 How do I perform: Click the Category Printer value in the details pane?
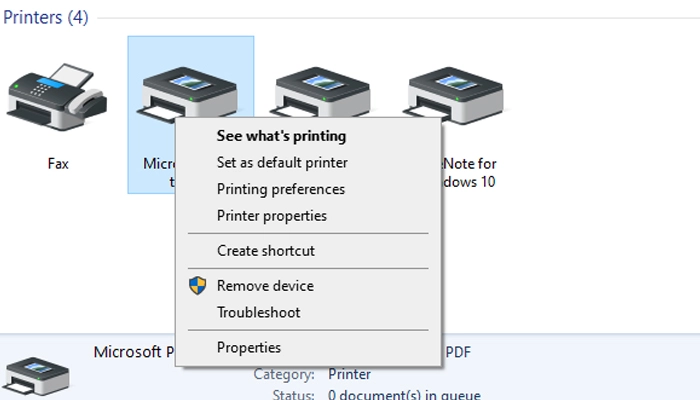point(349,374)
